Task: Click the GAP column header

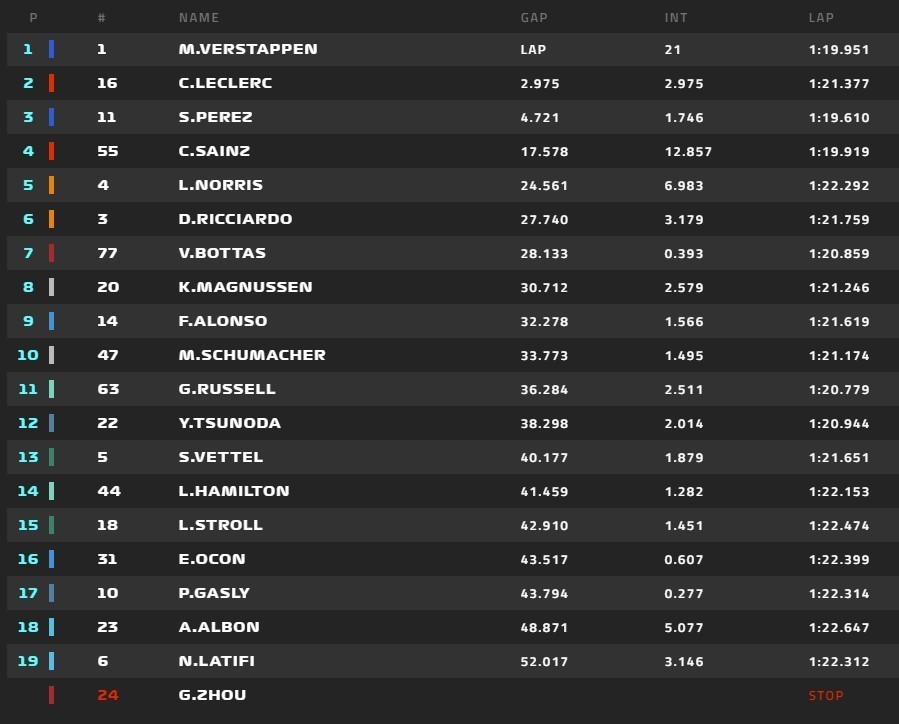Action: tap(534, 18)
